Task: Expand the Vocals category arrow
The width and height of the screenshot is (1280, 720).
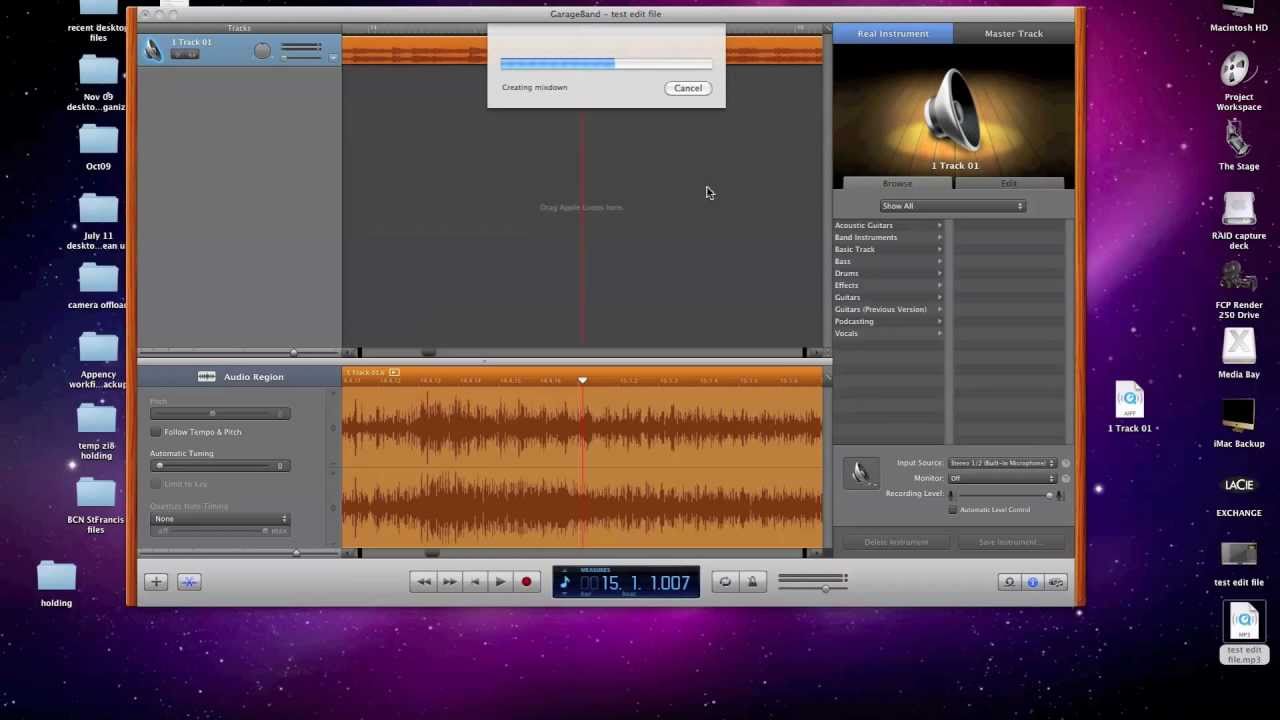Action: (x=939, y=334)
